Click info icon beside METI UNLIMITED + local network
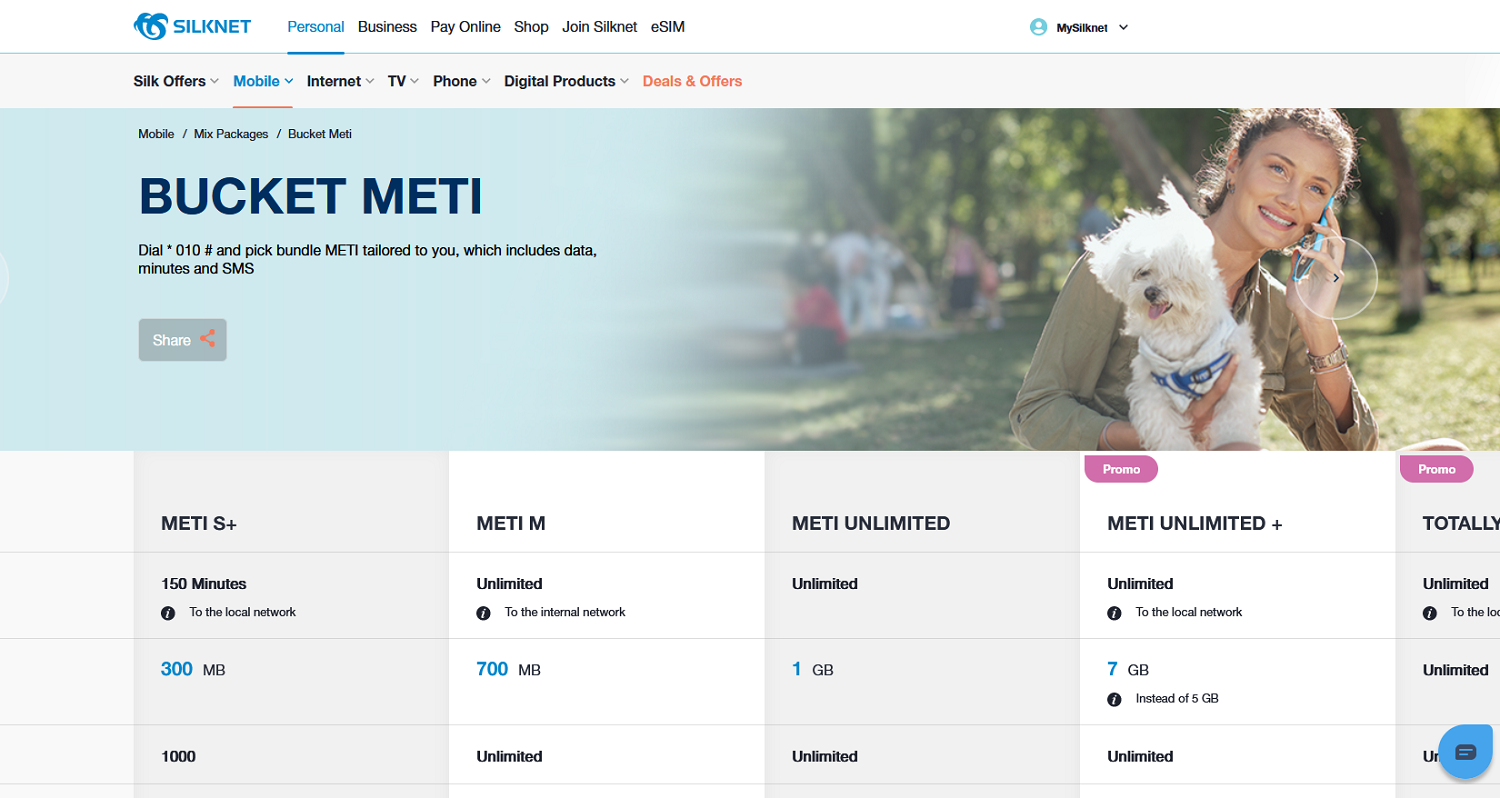The width and height of the screenshot is (1500, 798). [1115, 613]
